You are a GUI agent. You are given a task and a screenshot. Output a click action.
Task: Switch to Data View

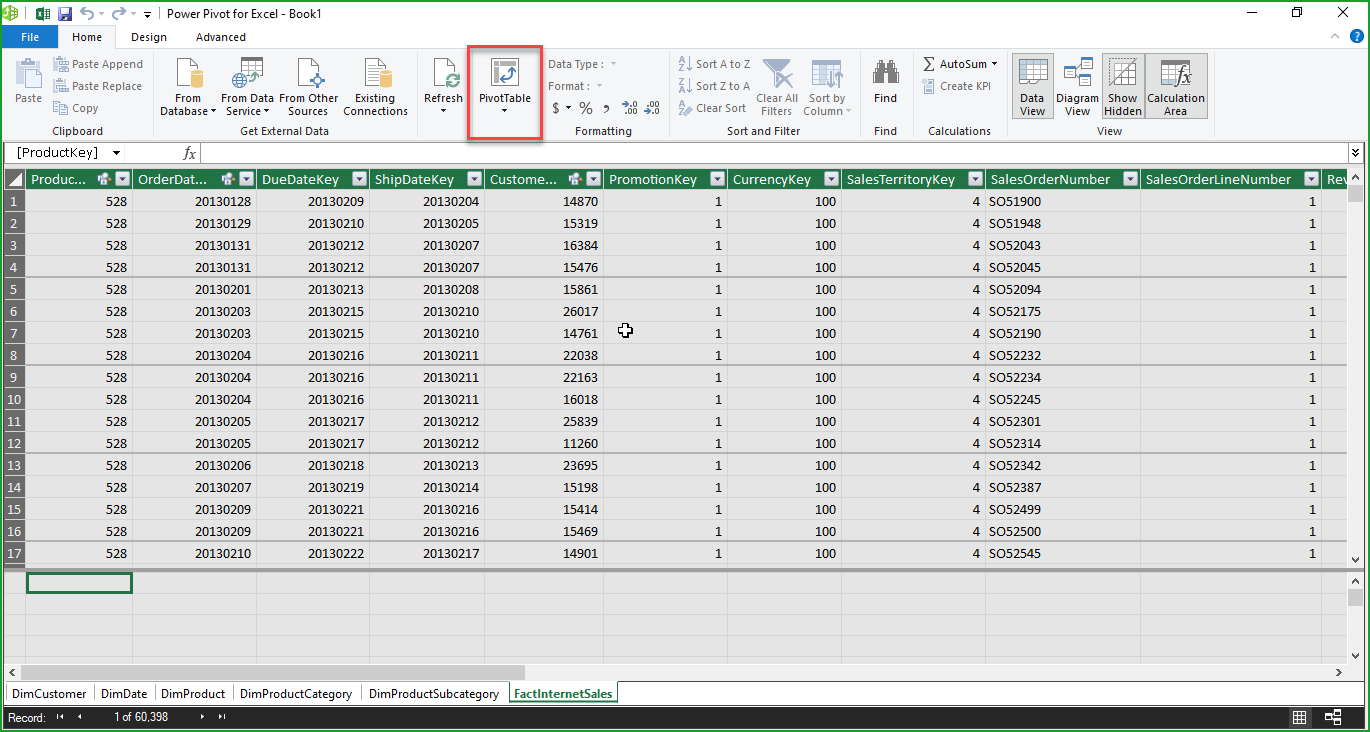(1032, 87)
